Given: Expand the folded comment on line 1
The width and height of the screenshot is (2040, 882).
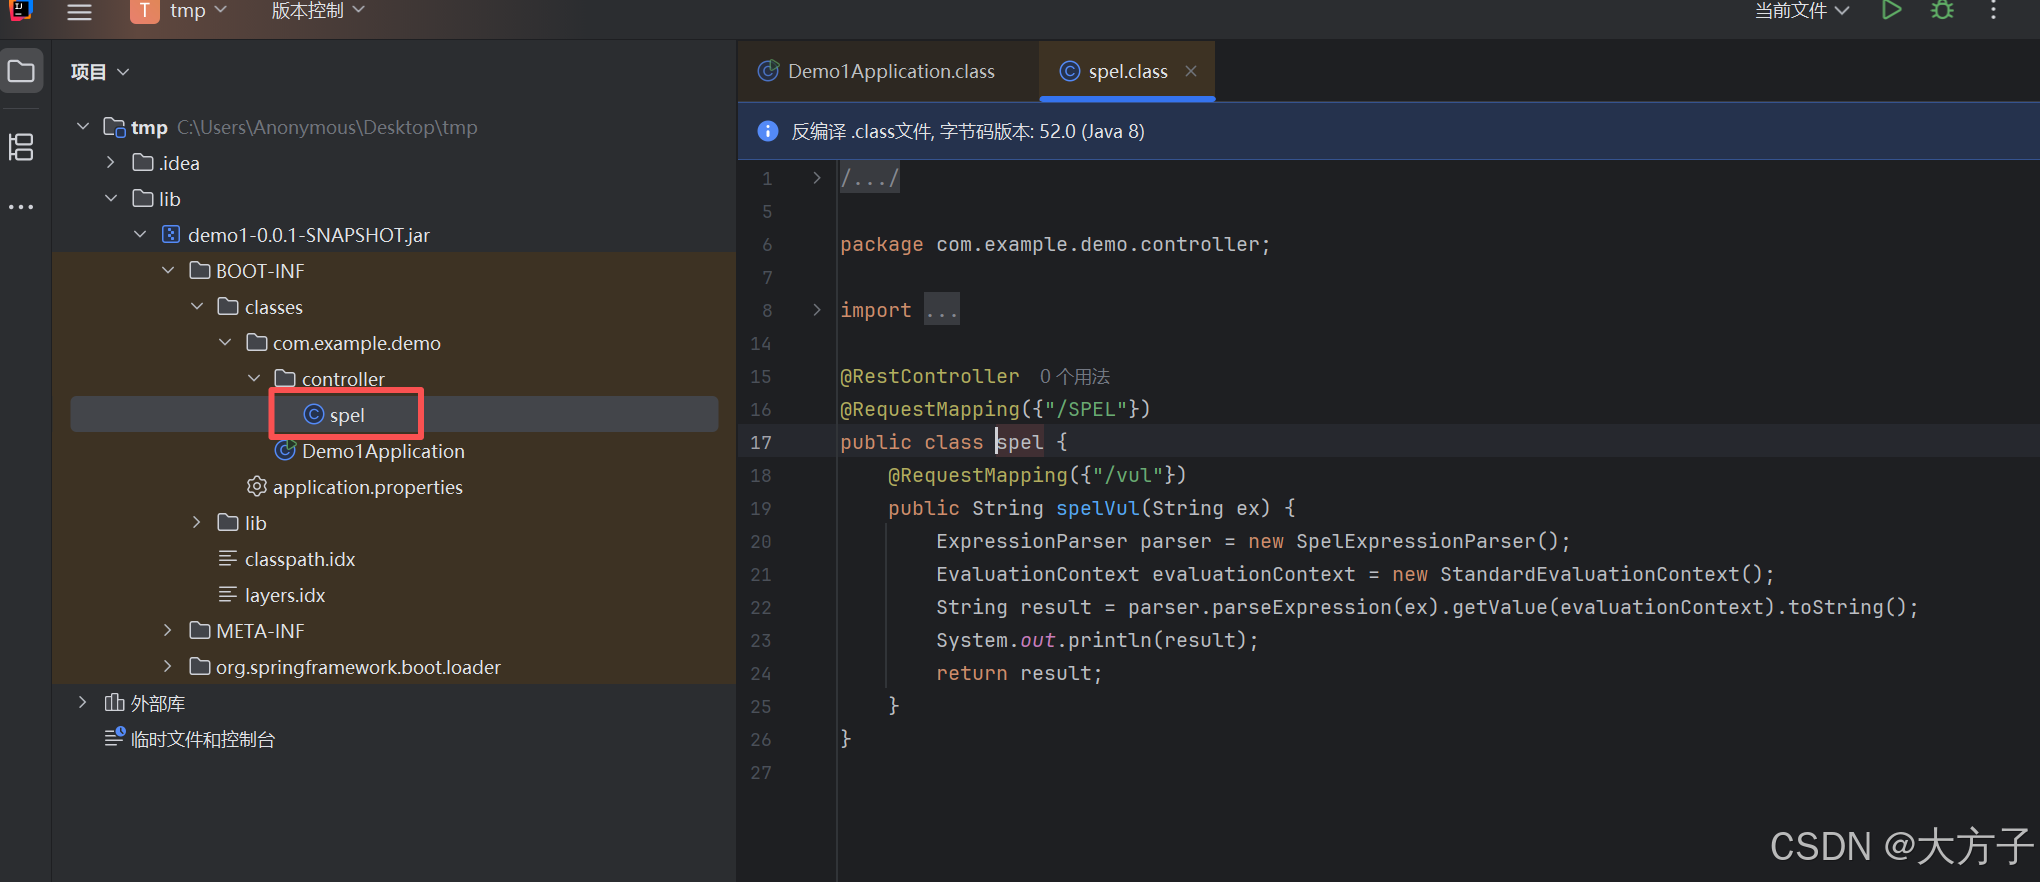Looking at the screenshot, I should click(x=817, y=178).
